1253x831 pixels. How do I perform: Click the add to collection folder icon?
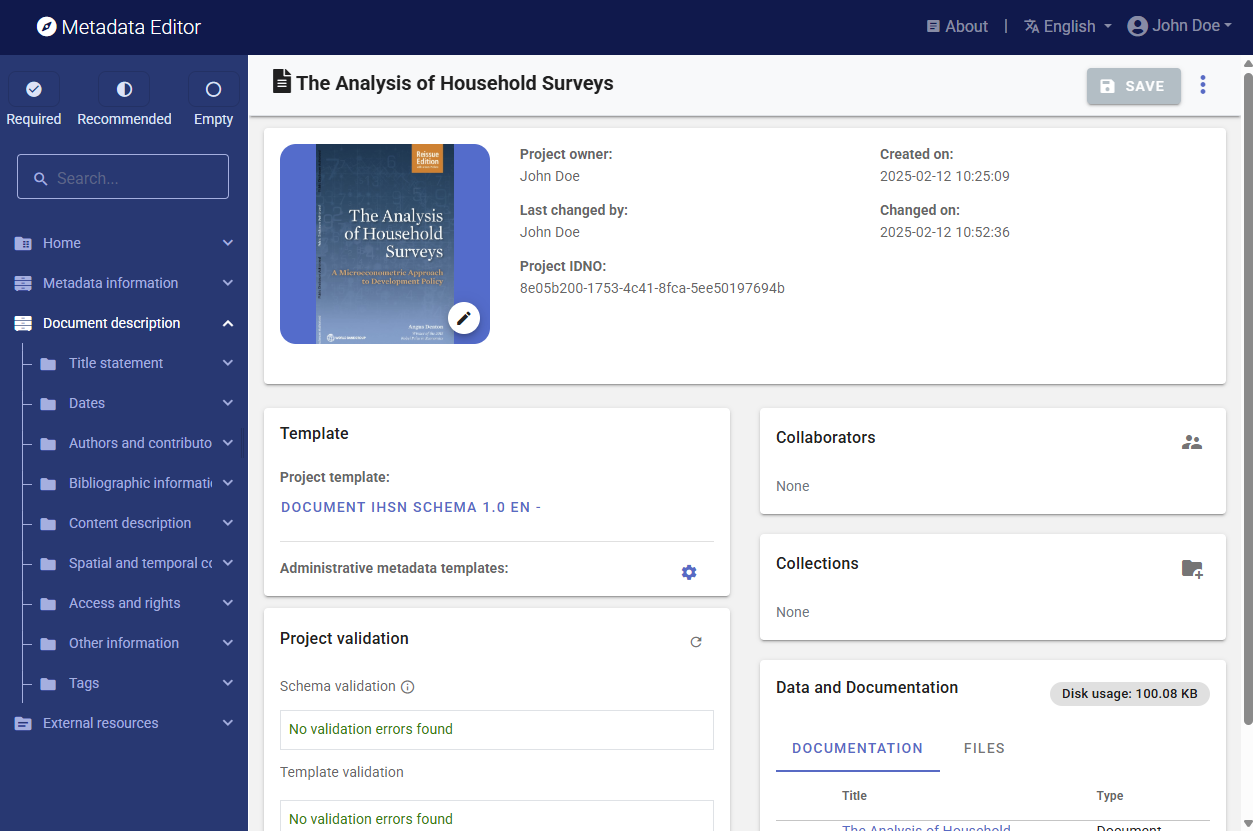(x=1191, y=569)
